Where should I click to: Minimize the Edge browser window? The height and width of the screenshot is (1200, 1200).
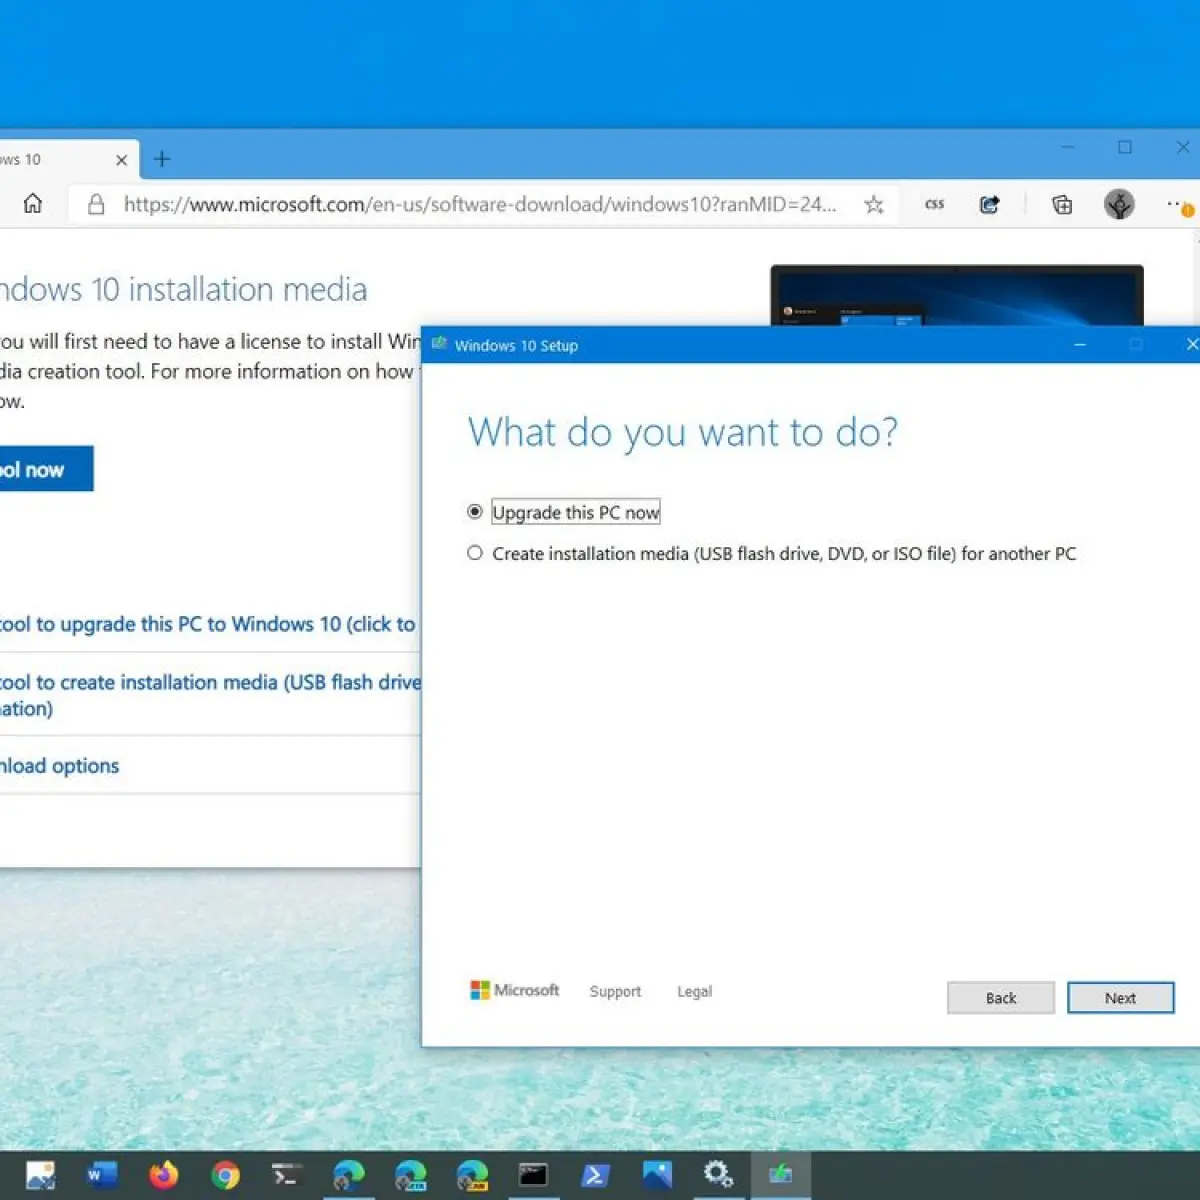point(1068,147)
